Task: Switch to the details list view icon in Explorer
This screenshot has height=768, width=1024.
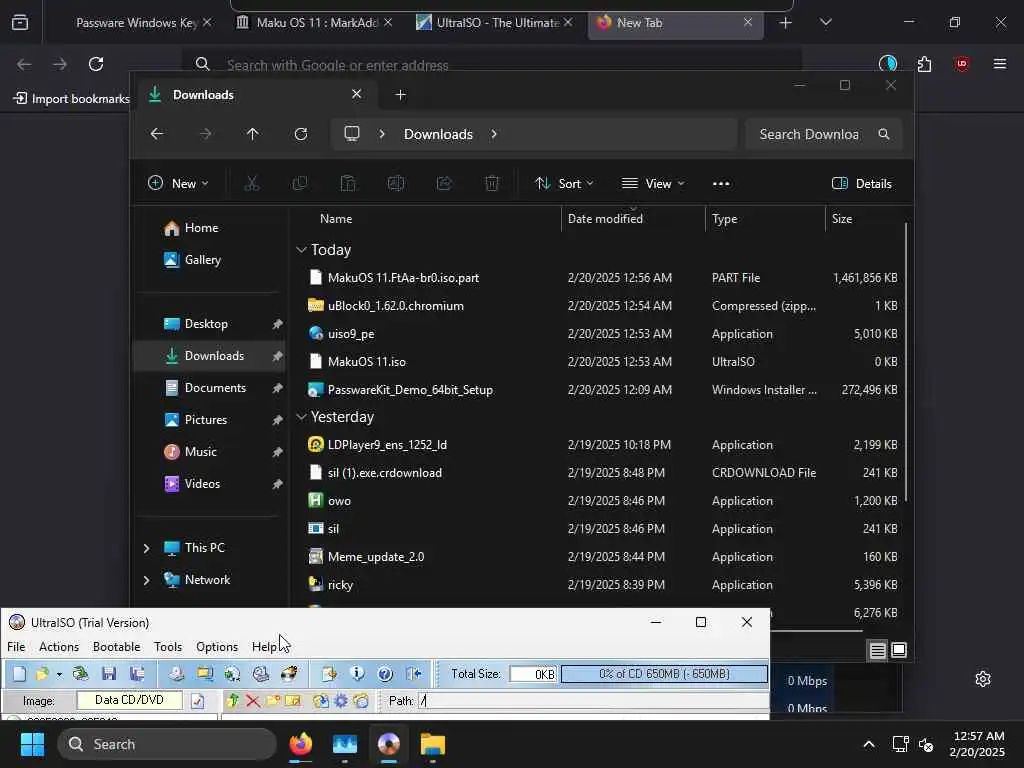Action: tap(877, 650)
